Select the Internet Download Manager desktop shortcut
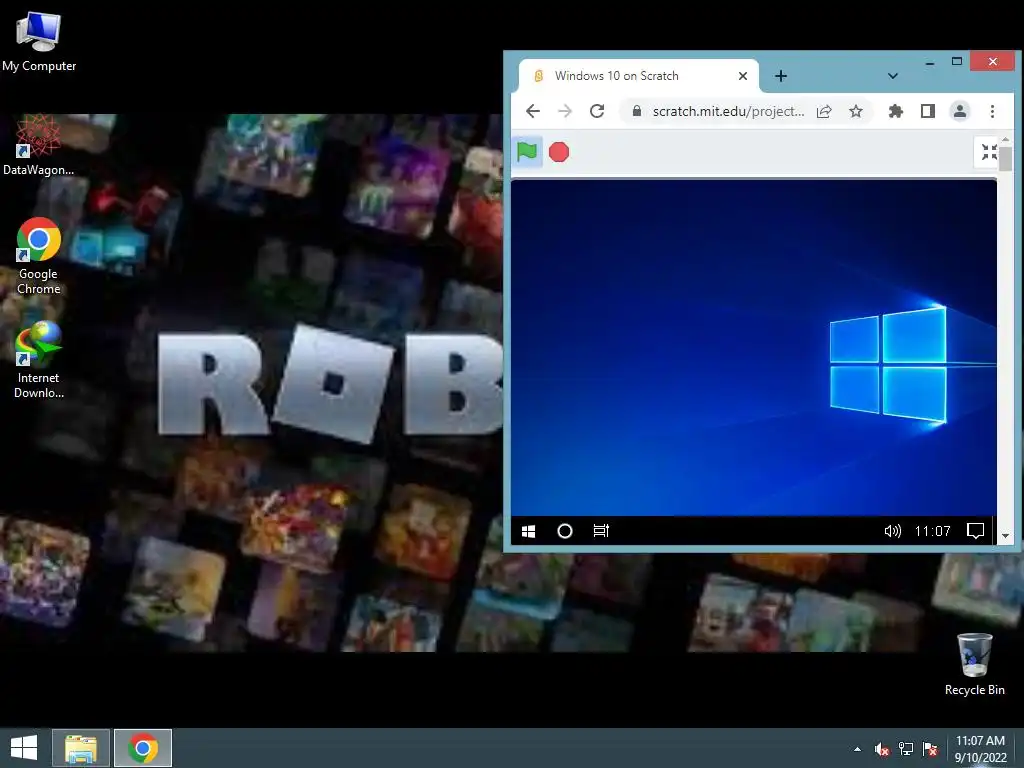 click(x=39, y=360)
